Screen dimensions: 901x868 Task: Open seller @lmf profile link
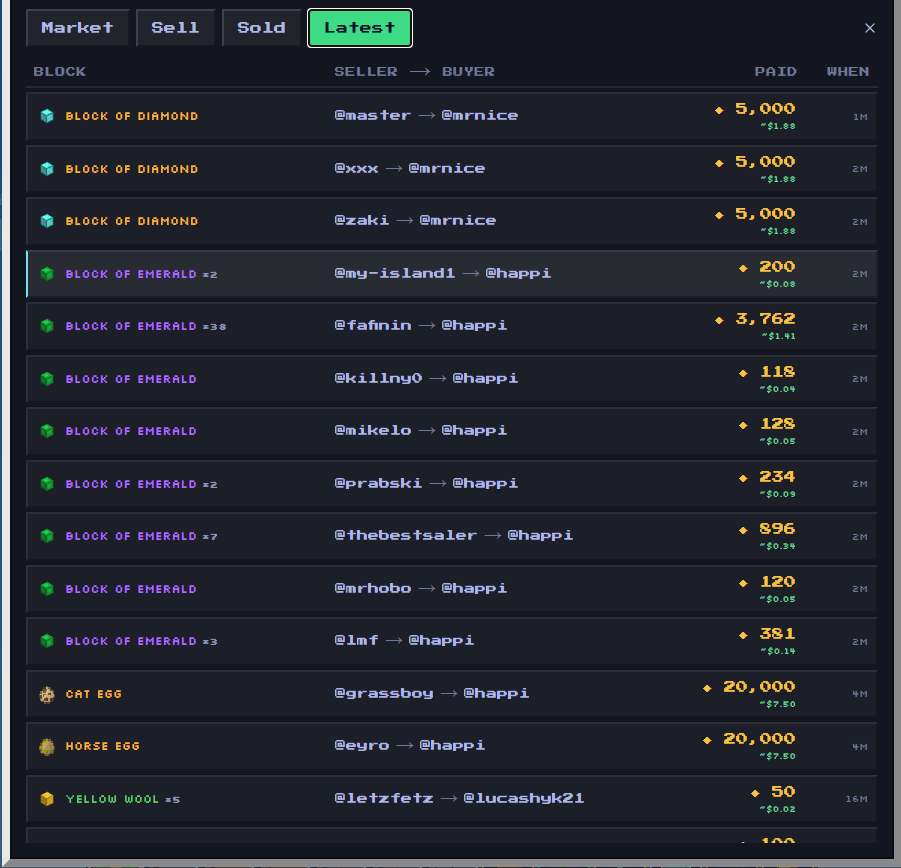coord(356,641)
